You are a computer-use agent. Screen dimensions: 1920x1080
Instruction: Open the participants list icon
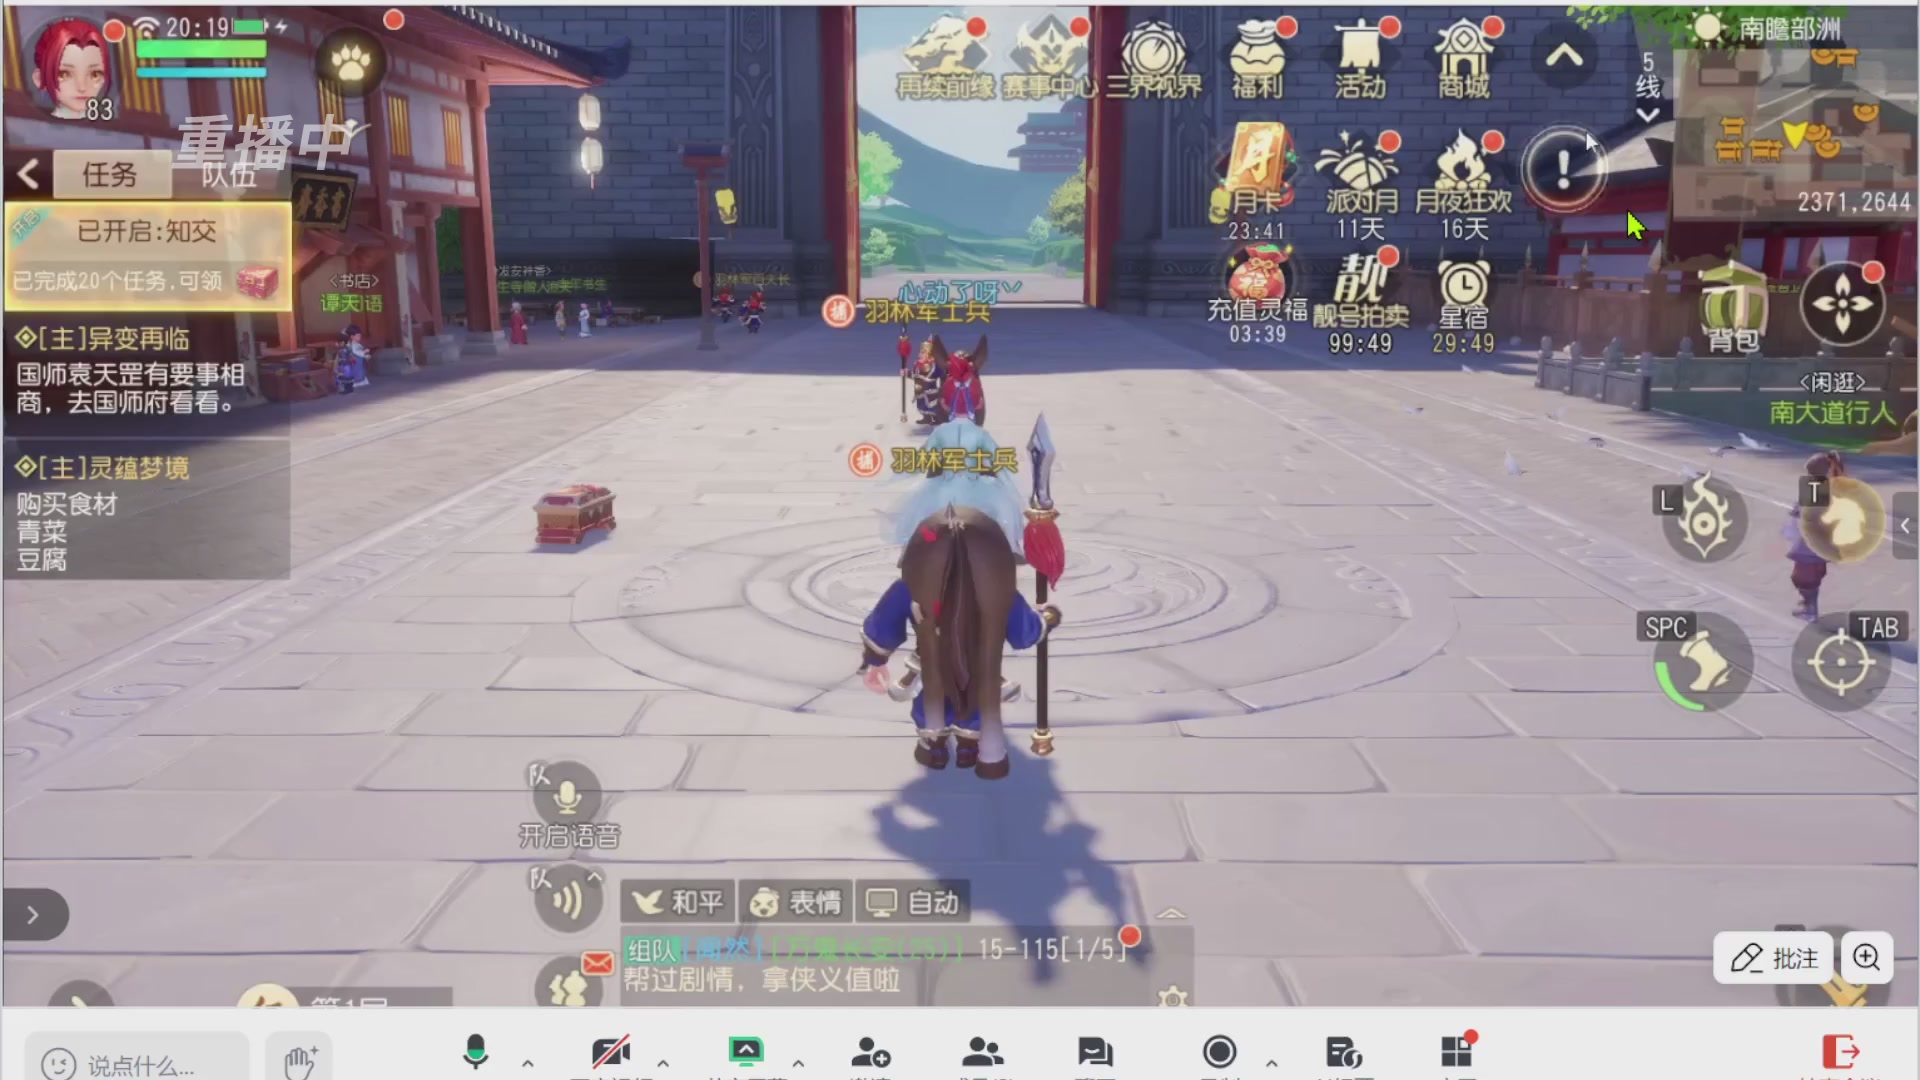983,1053
